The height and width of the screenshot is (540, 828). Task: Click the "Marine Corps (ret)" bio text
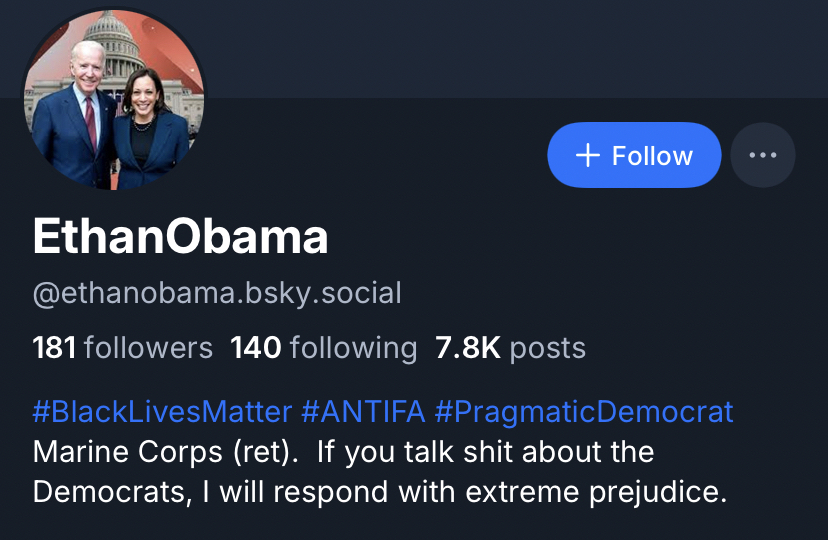coord(166,452)
